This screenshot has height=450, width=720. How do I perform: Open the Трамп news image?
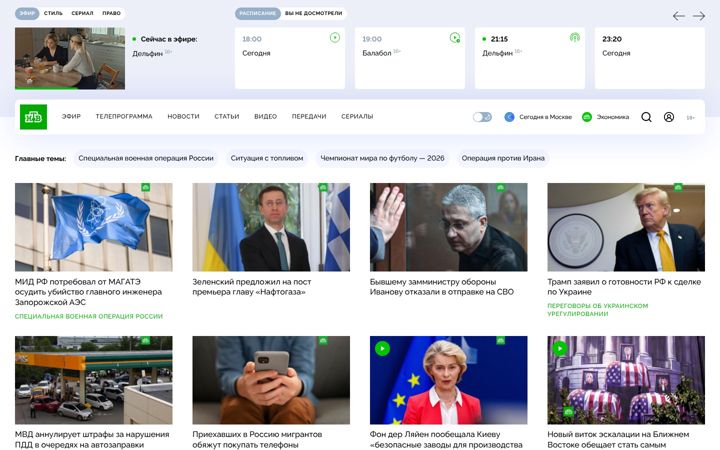[x=626, y=227]
